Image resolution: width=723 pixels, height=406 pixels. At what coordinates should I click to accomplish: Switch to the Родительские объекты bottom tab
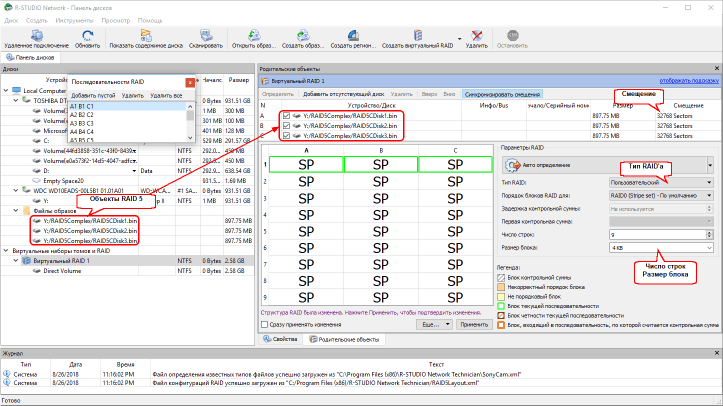[x=344, y=339]
